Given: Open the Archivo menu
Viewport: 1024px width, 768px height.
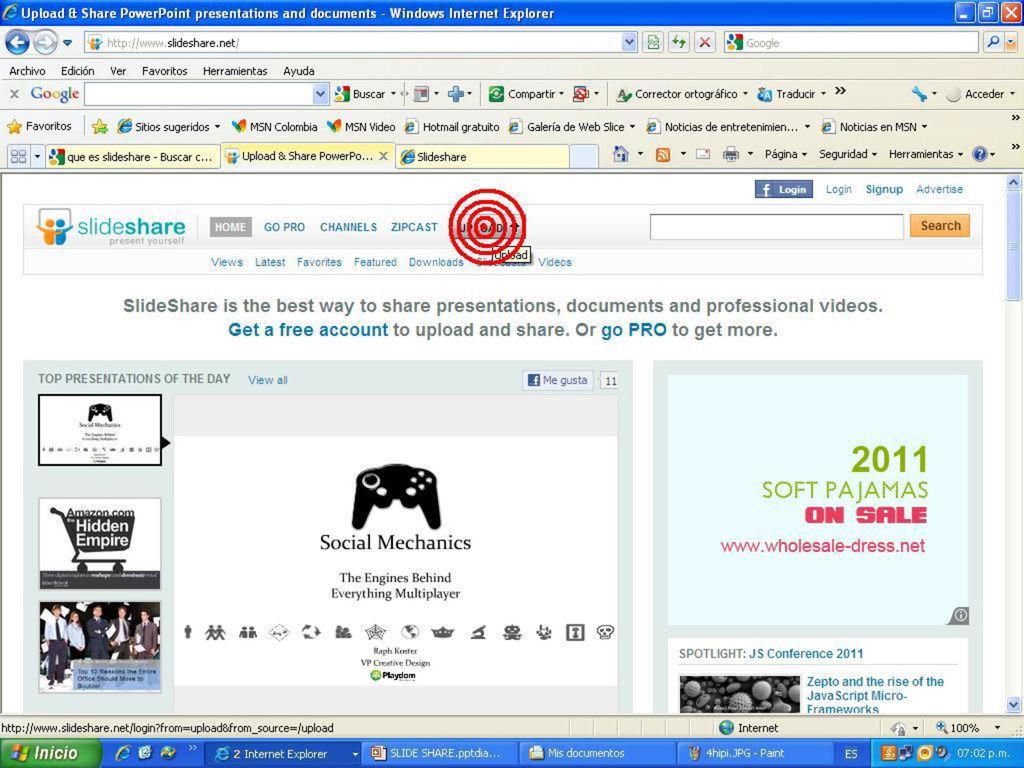Looking at the screenshot, I should pos(27,71).
